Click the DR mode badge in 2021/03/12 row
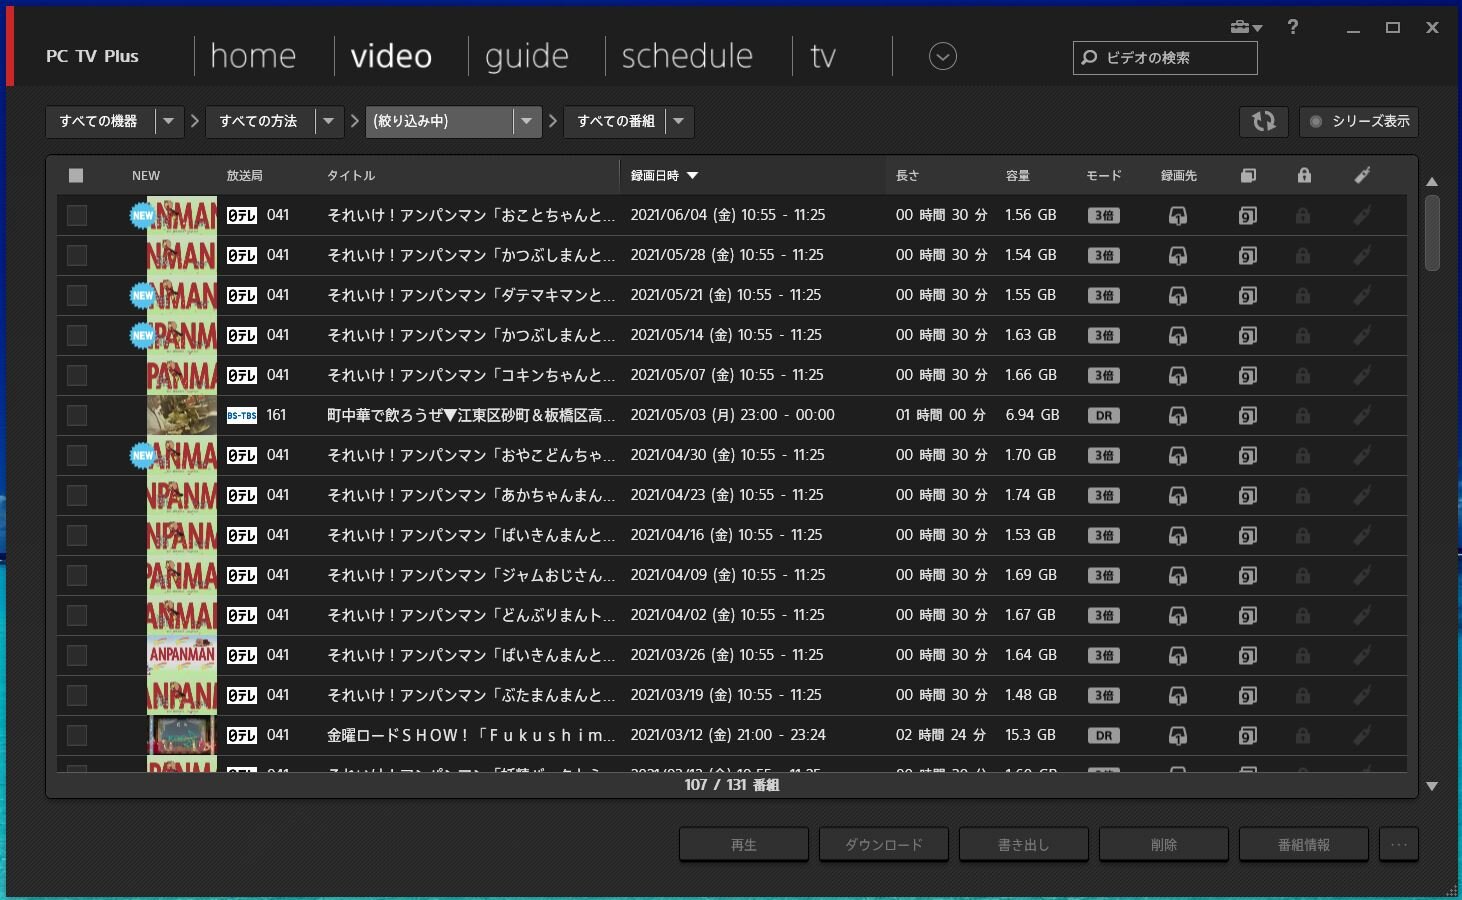The height and width of the screenshot is (900, 1462). click(x=1103, y=735)
